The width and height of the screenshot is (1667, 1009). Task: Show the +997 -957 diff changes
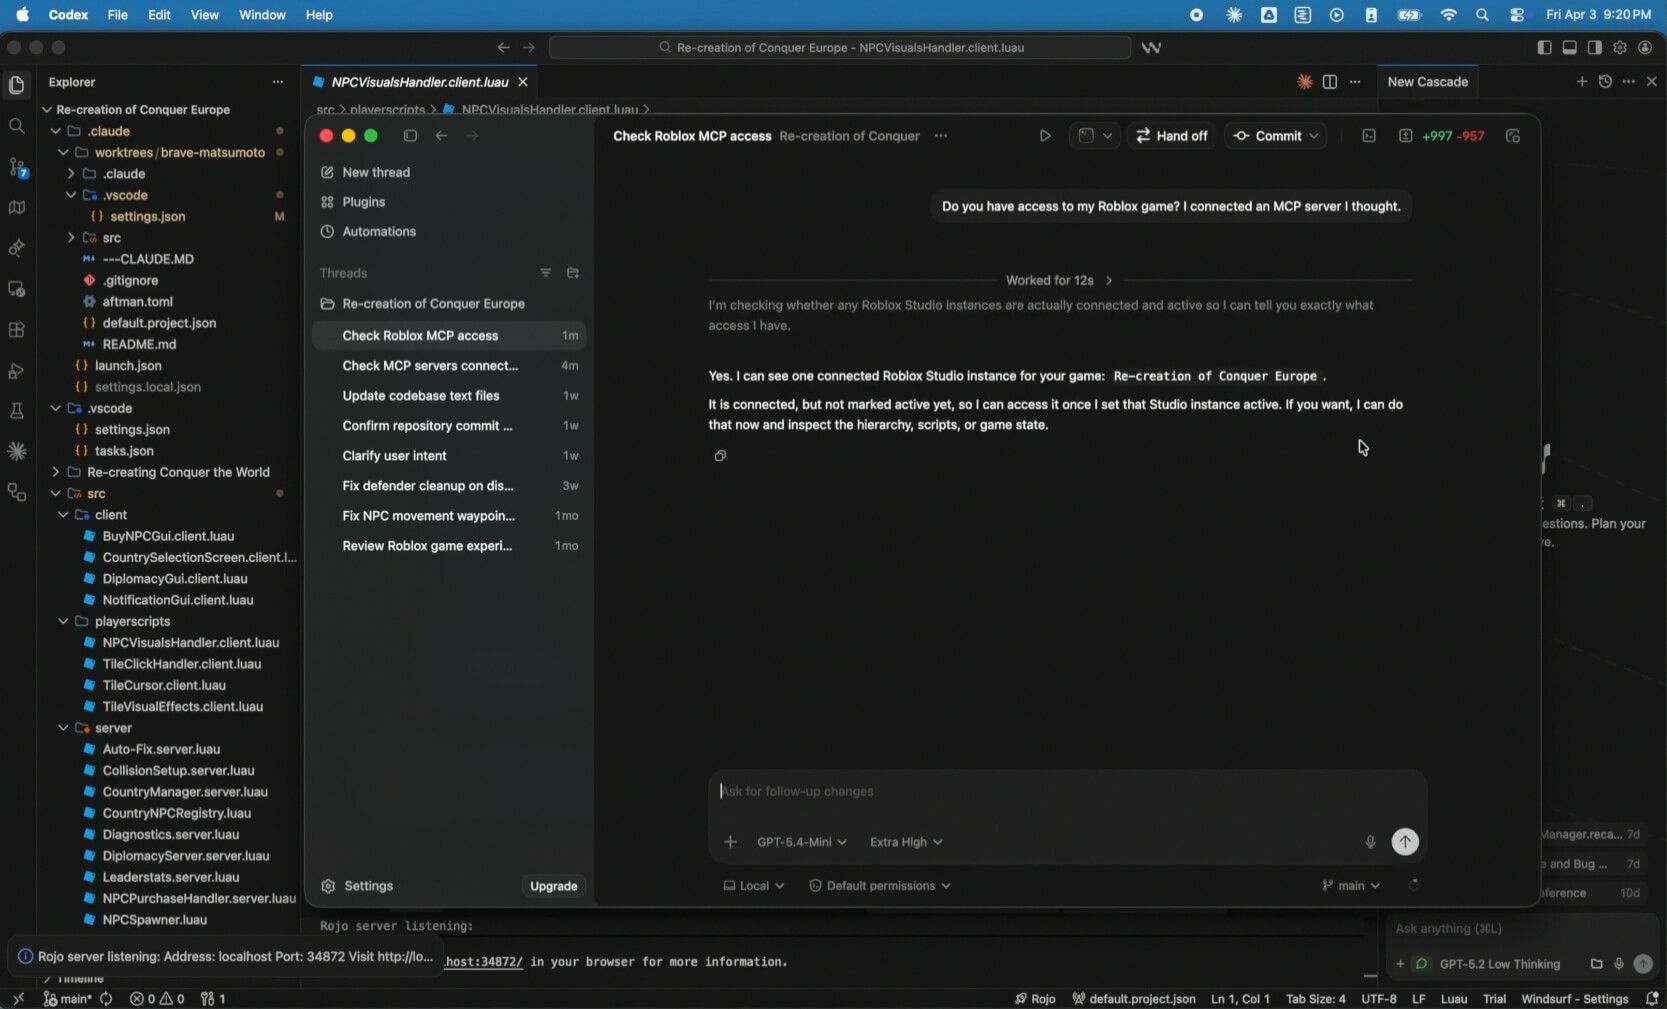point(1441,136)
